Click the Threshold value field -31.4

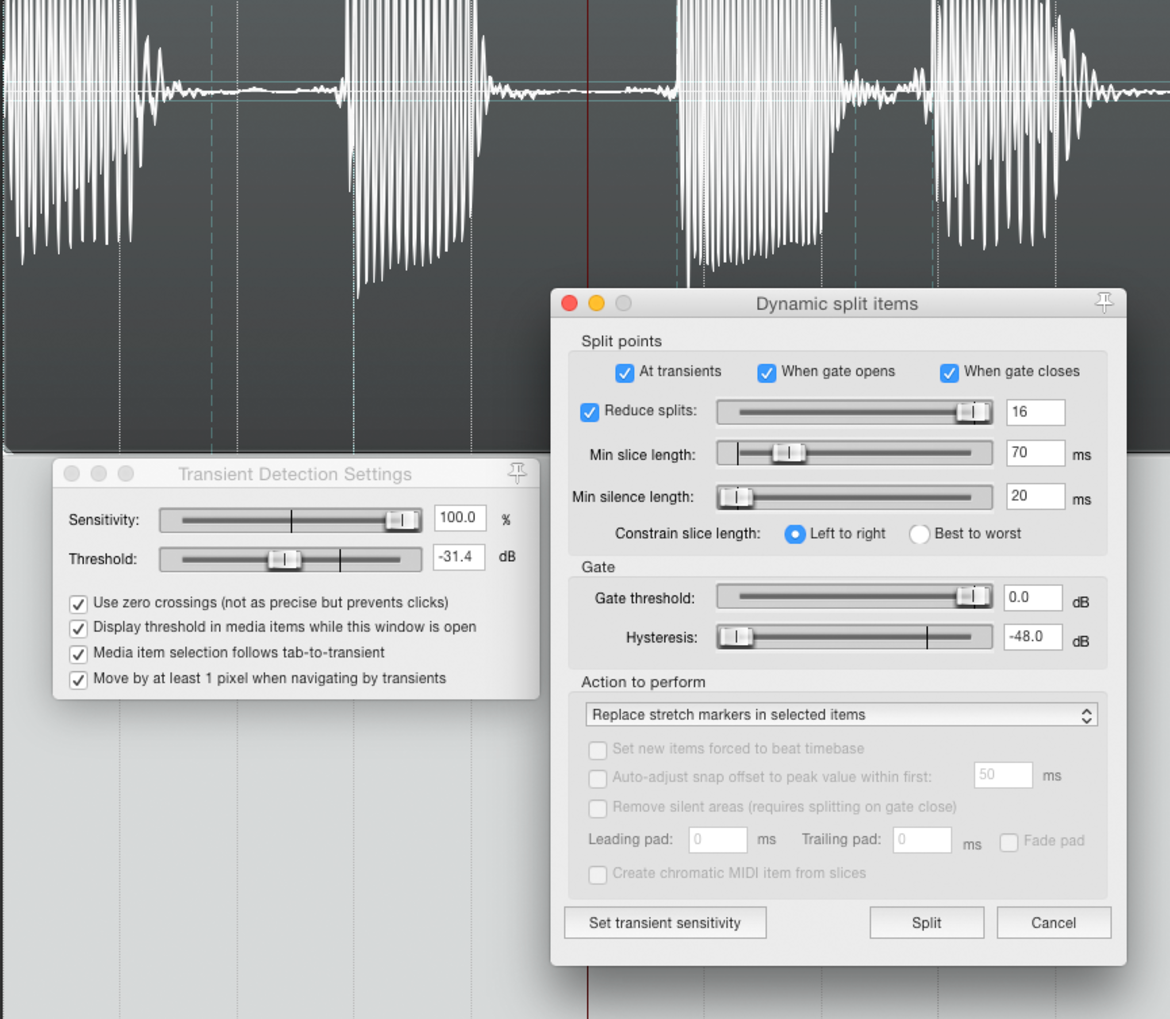[459, 556]
